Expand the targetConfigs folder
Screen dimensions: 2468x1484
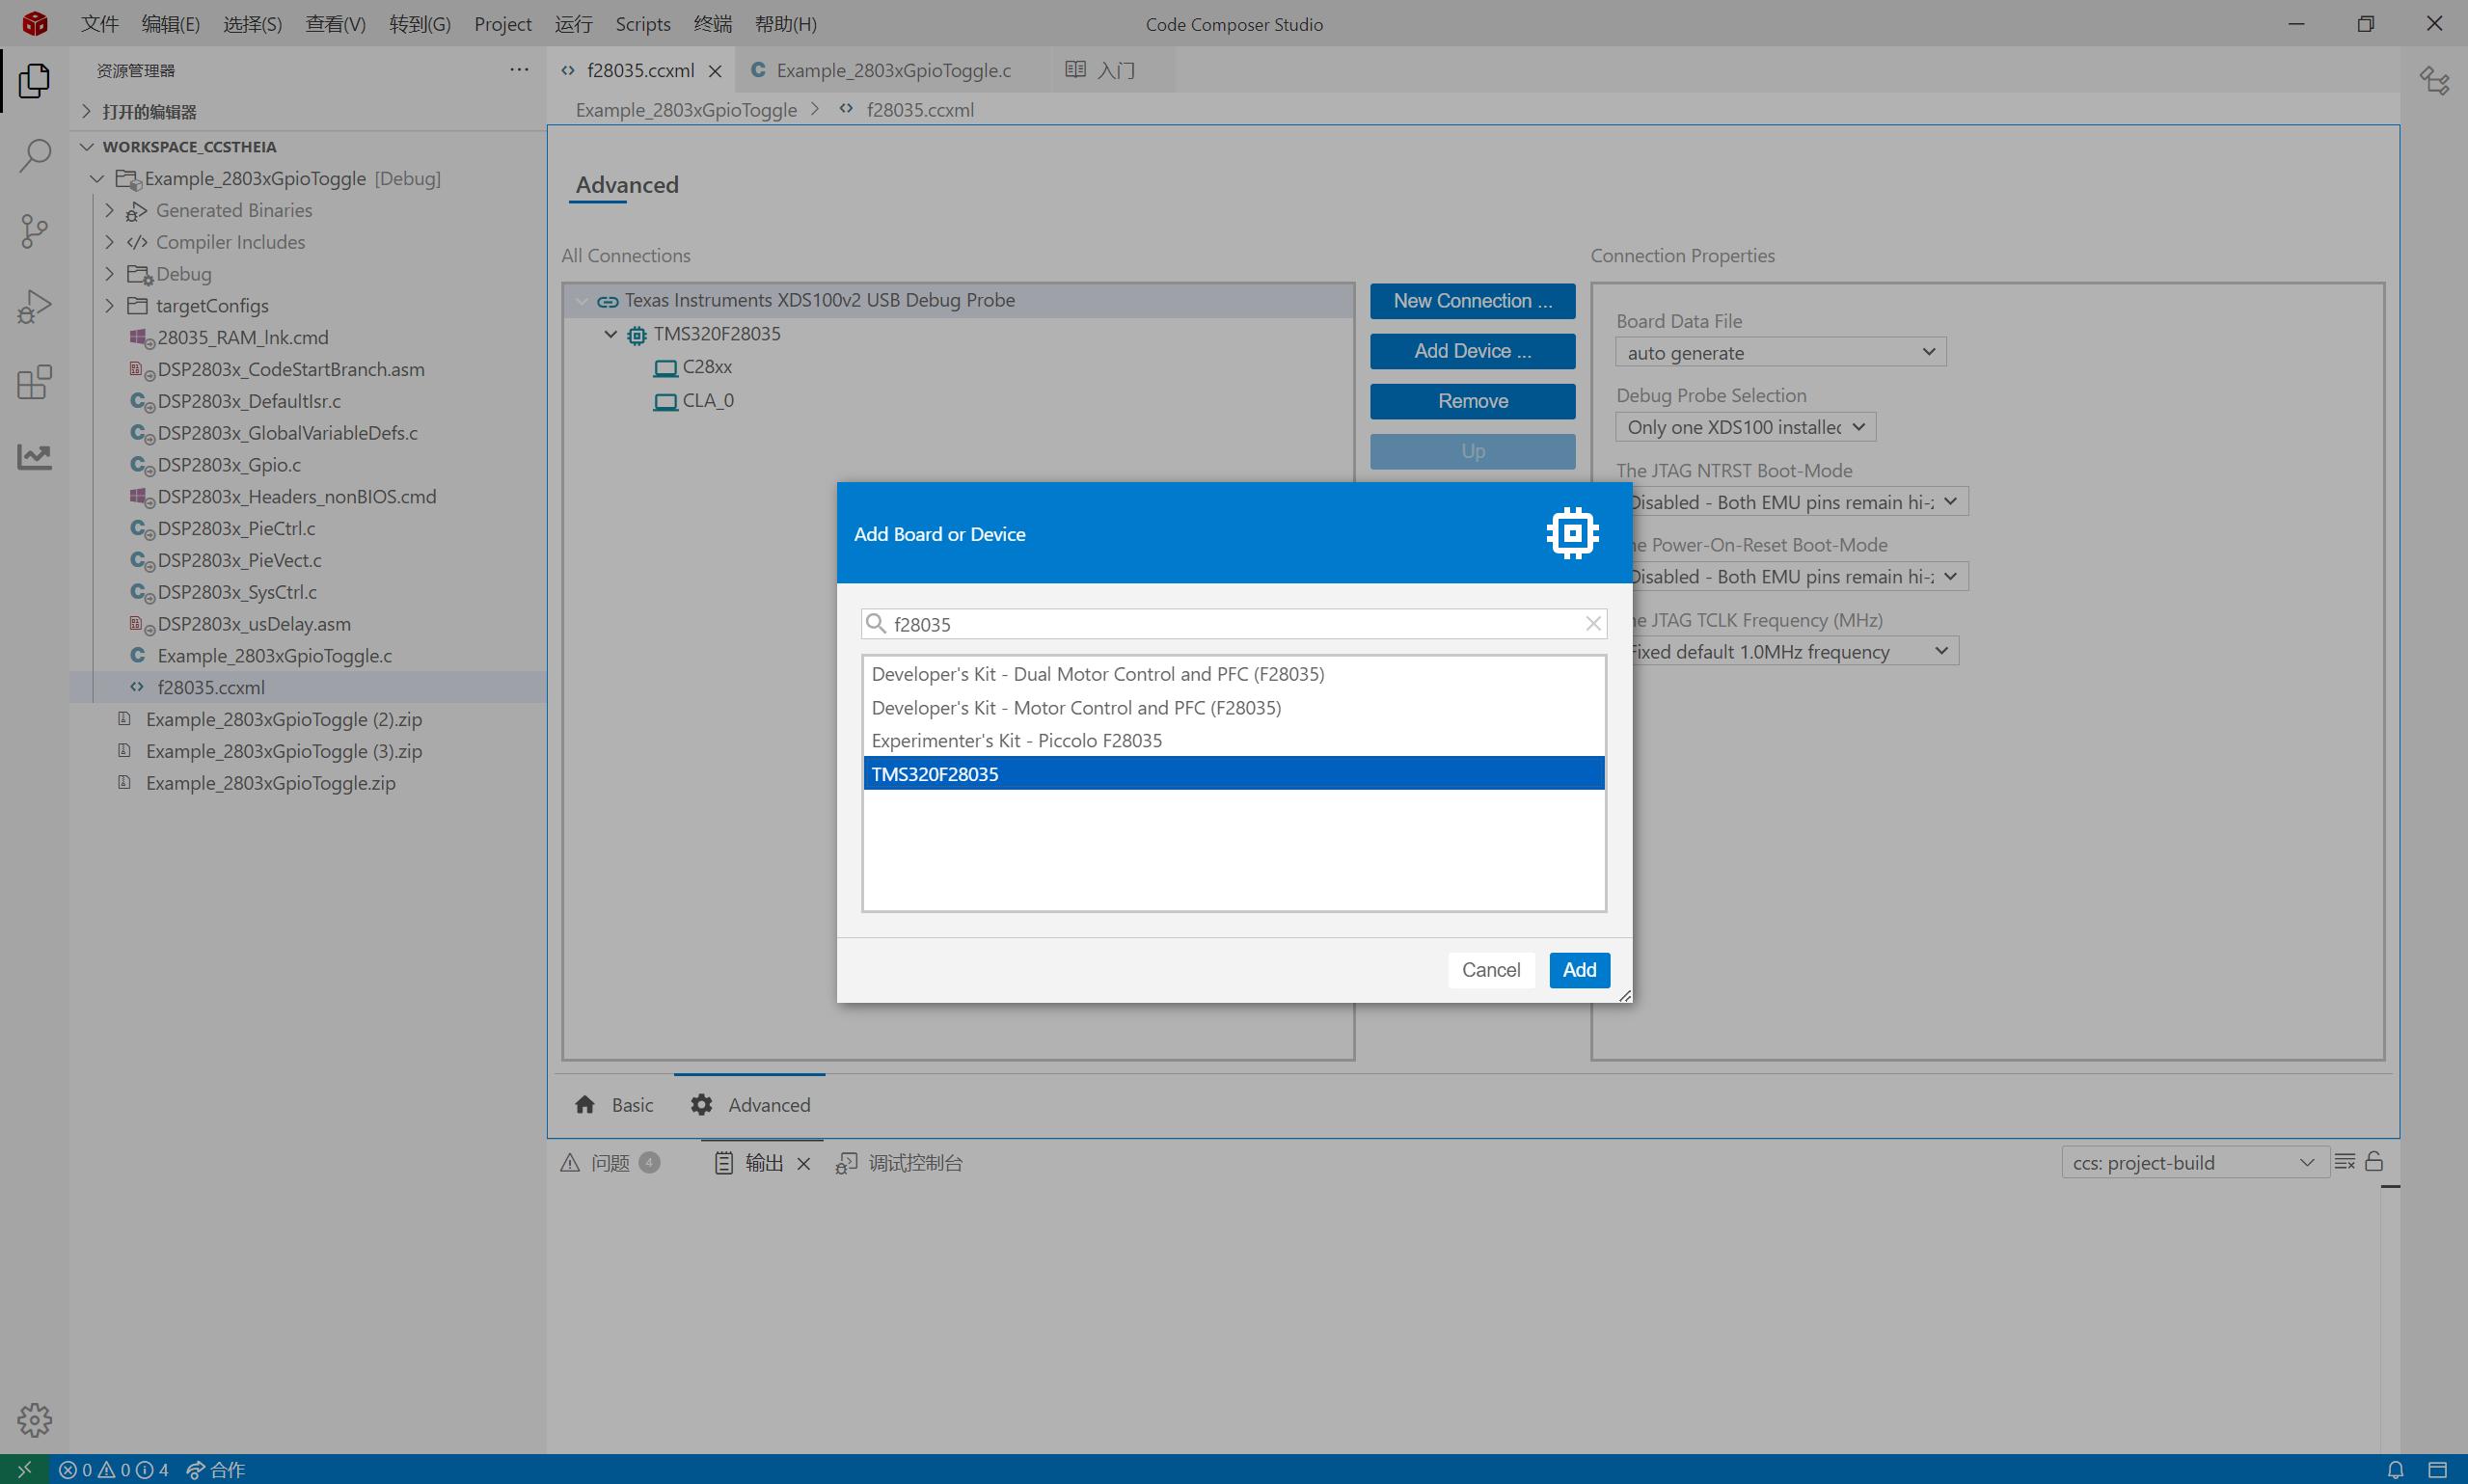coord(110,306)
